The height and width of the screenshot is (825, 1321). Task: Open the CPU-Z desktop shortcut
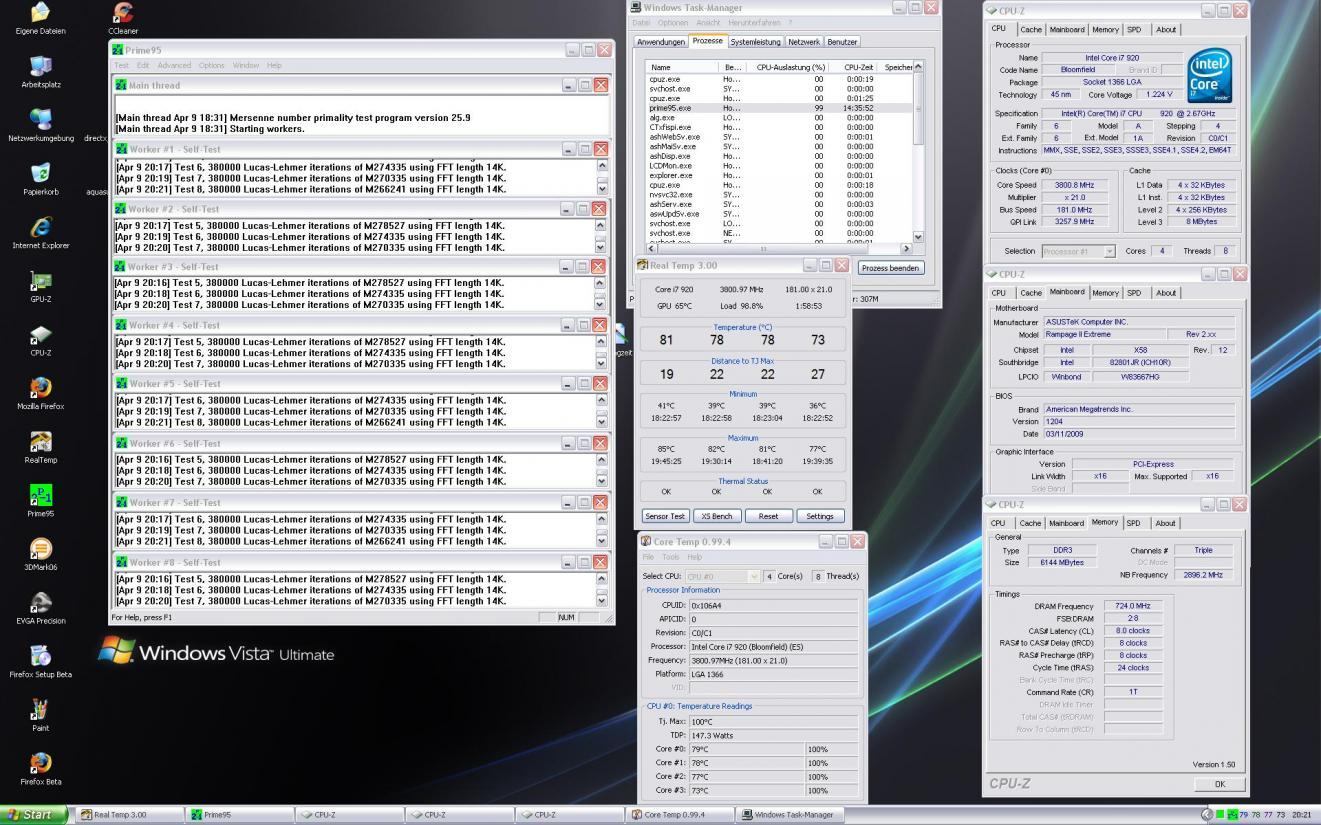pyautogui.click(x=41, y=341)
